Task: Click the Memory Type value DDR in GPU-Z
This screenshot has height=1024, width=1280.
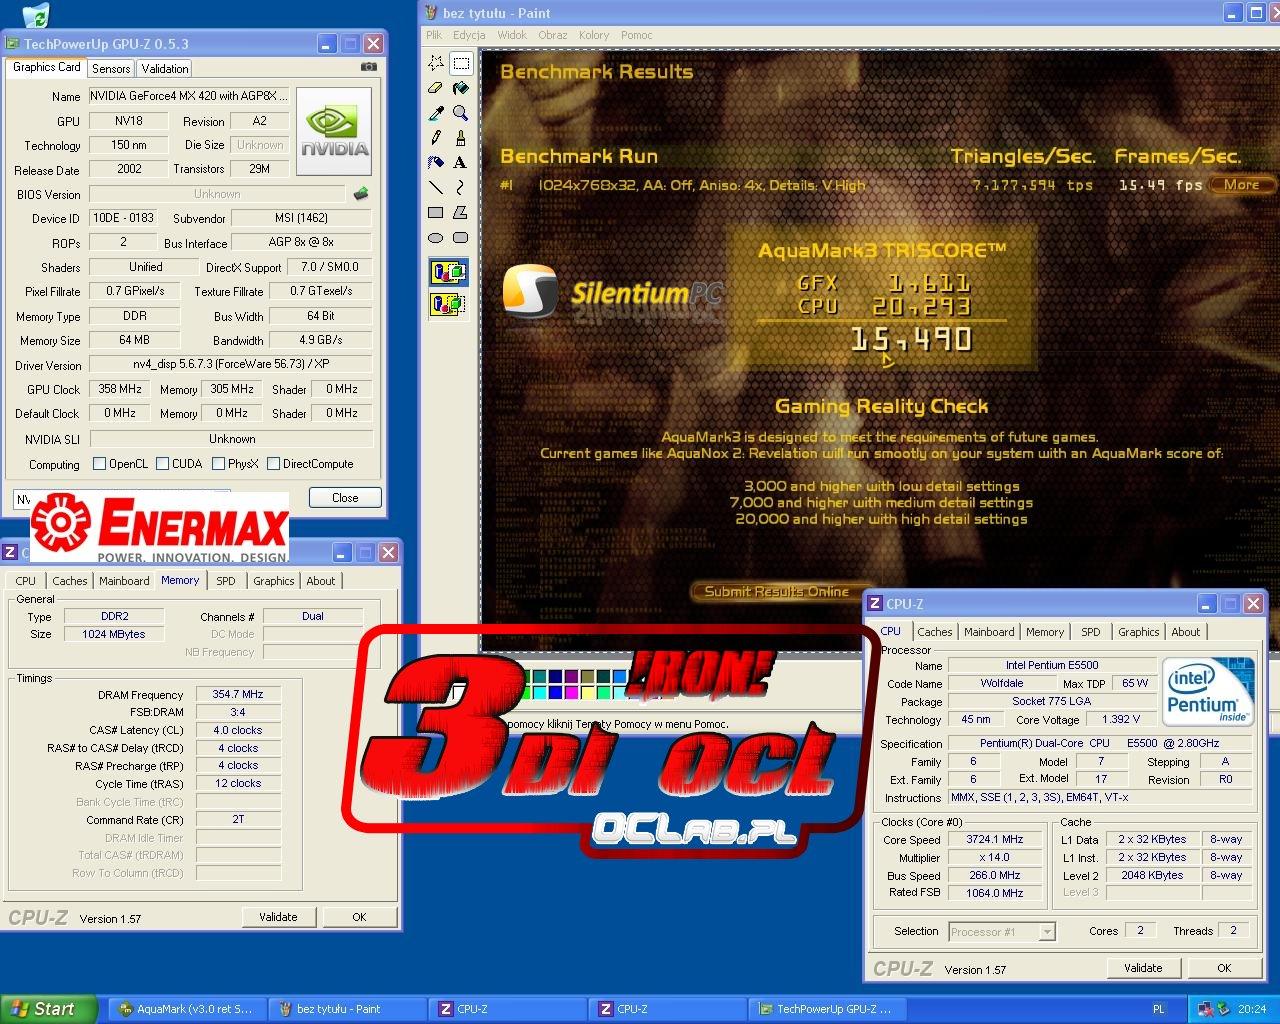Action: (x=135, y=316)
